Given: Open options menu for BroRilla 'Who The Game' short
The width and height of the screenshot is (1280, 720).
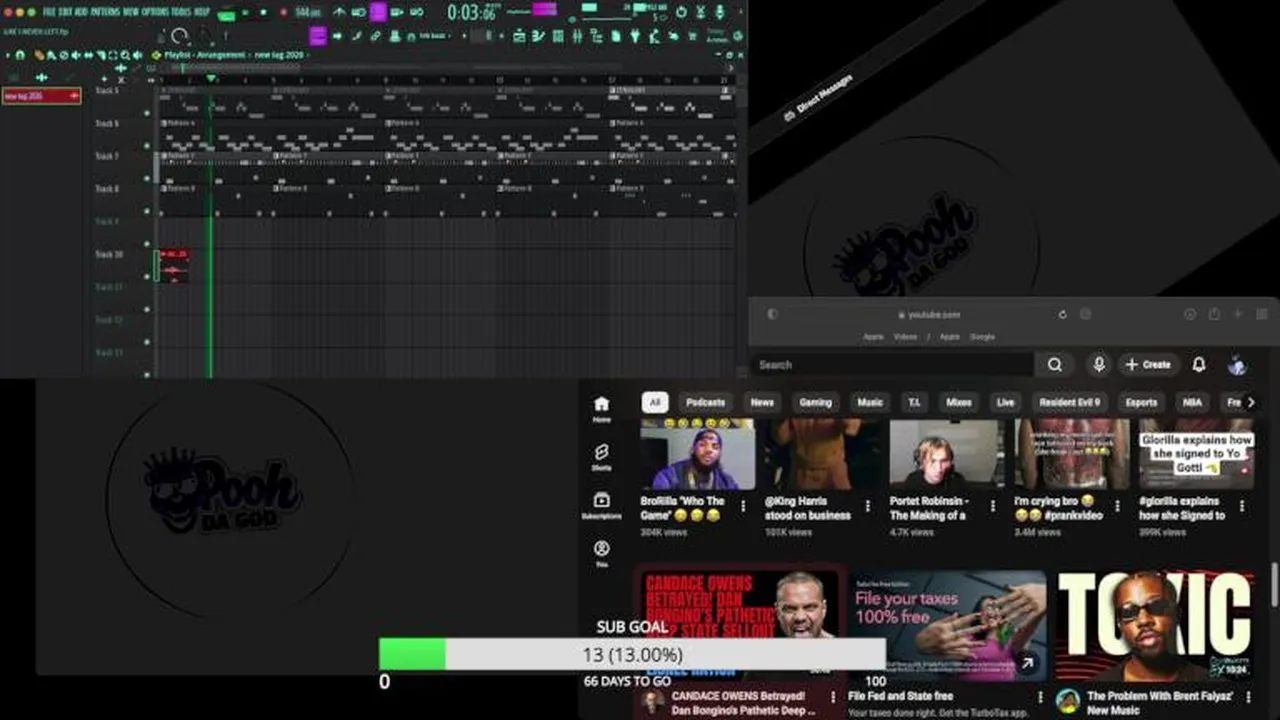Looking at the screenshot, I should (x=743, y=507).
